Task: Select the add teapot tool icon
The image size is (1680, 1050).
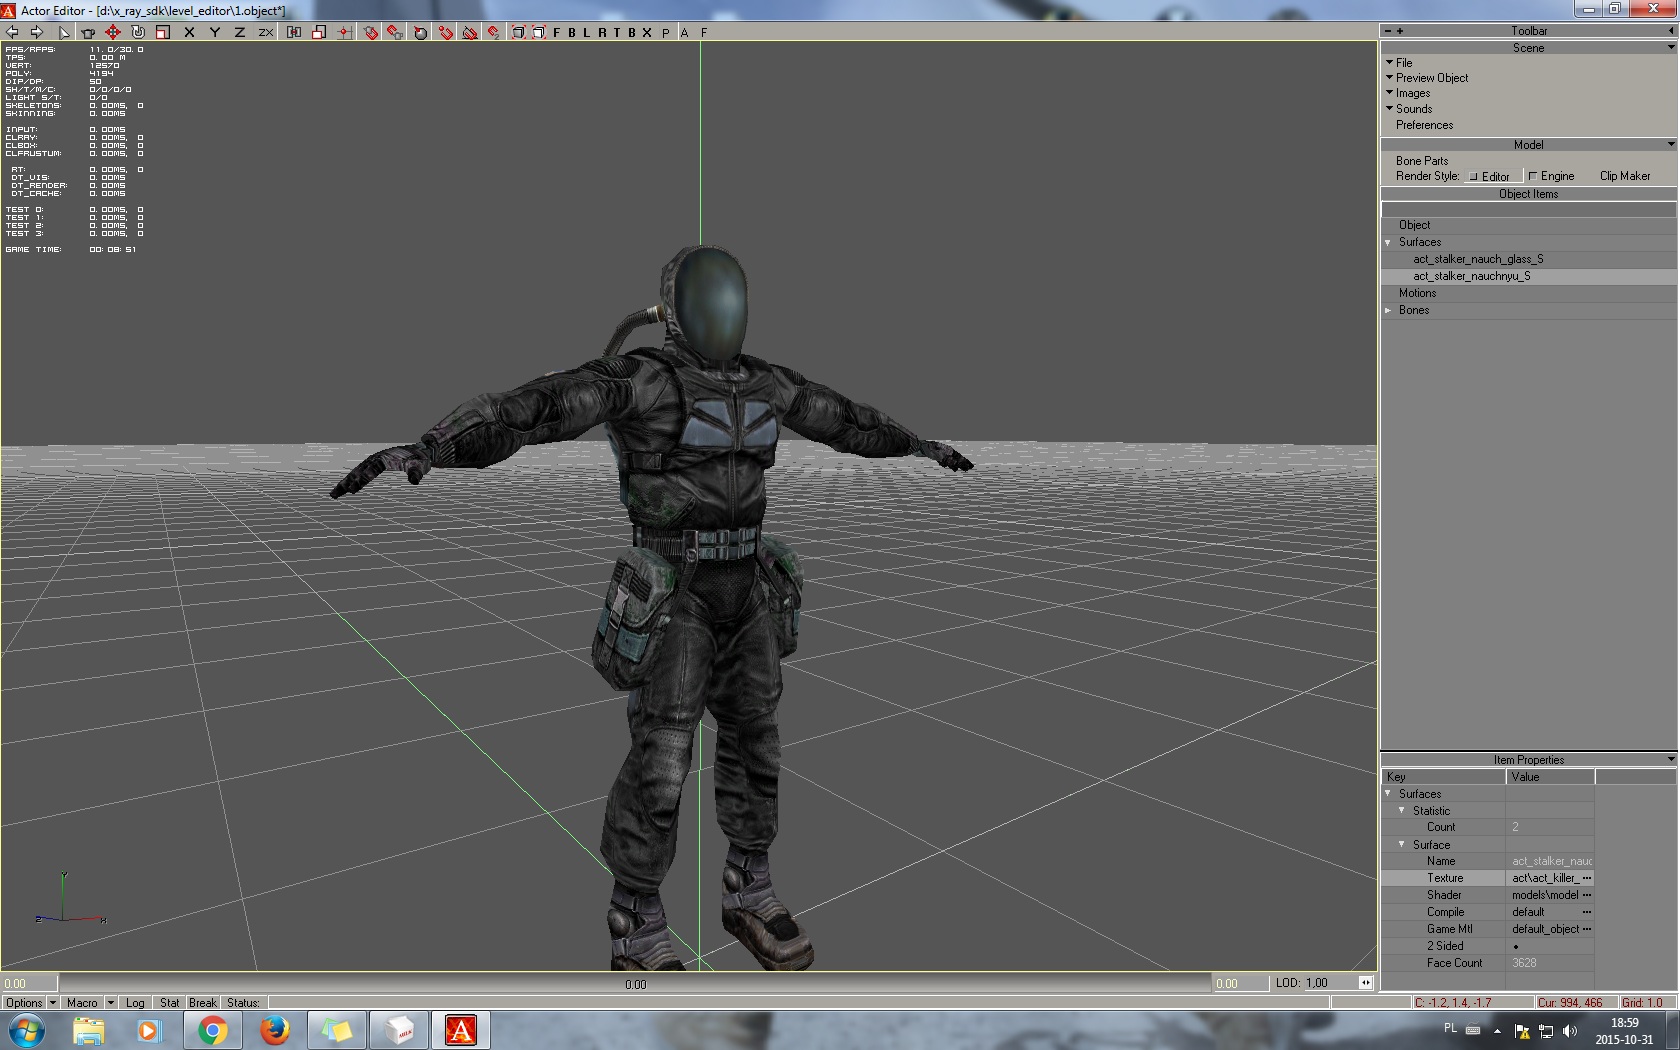Action: (x=88, y=32)
